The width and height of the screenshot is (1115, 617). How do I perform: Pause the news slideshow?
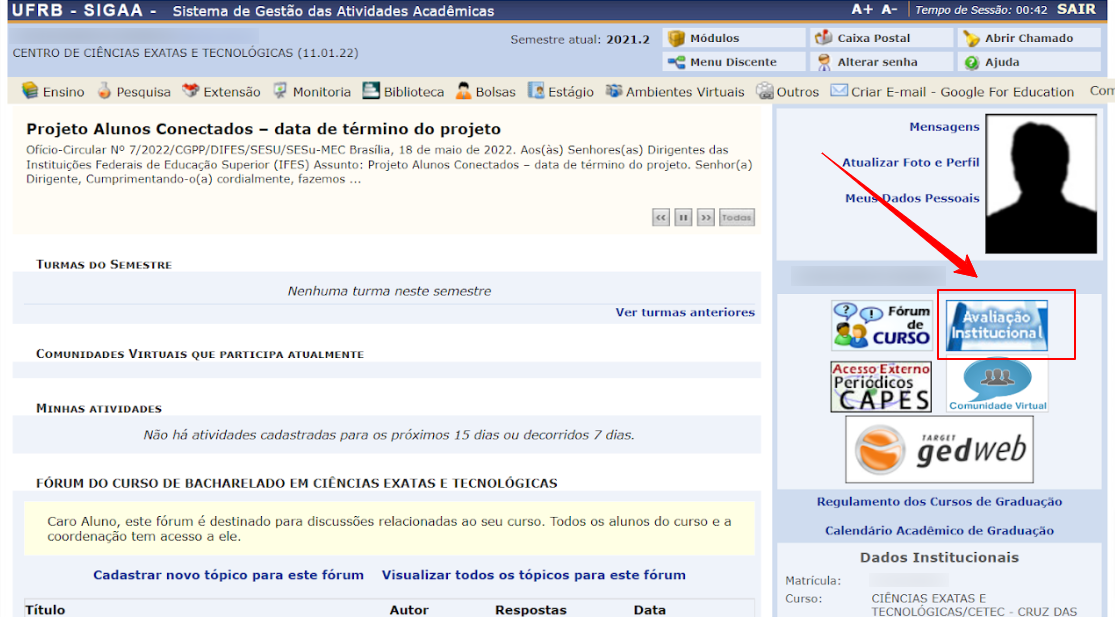coord(683,217)
